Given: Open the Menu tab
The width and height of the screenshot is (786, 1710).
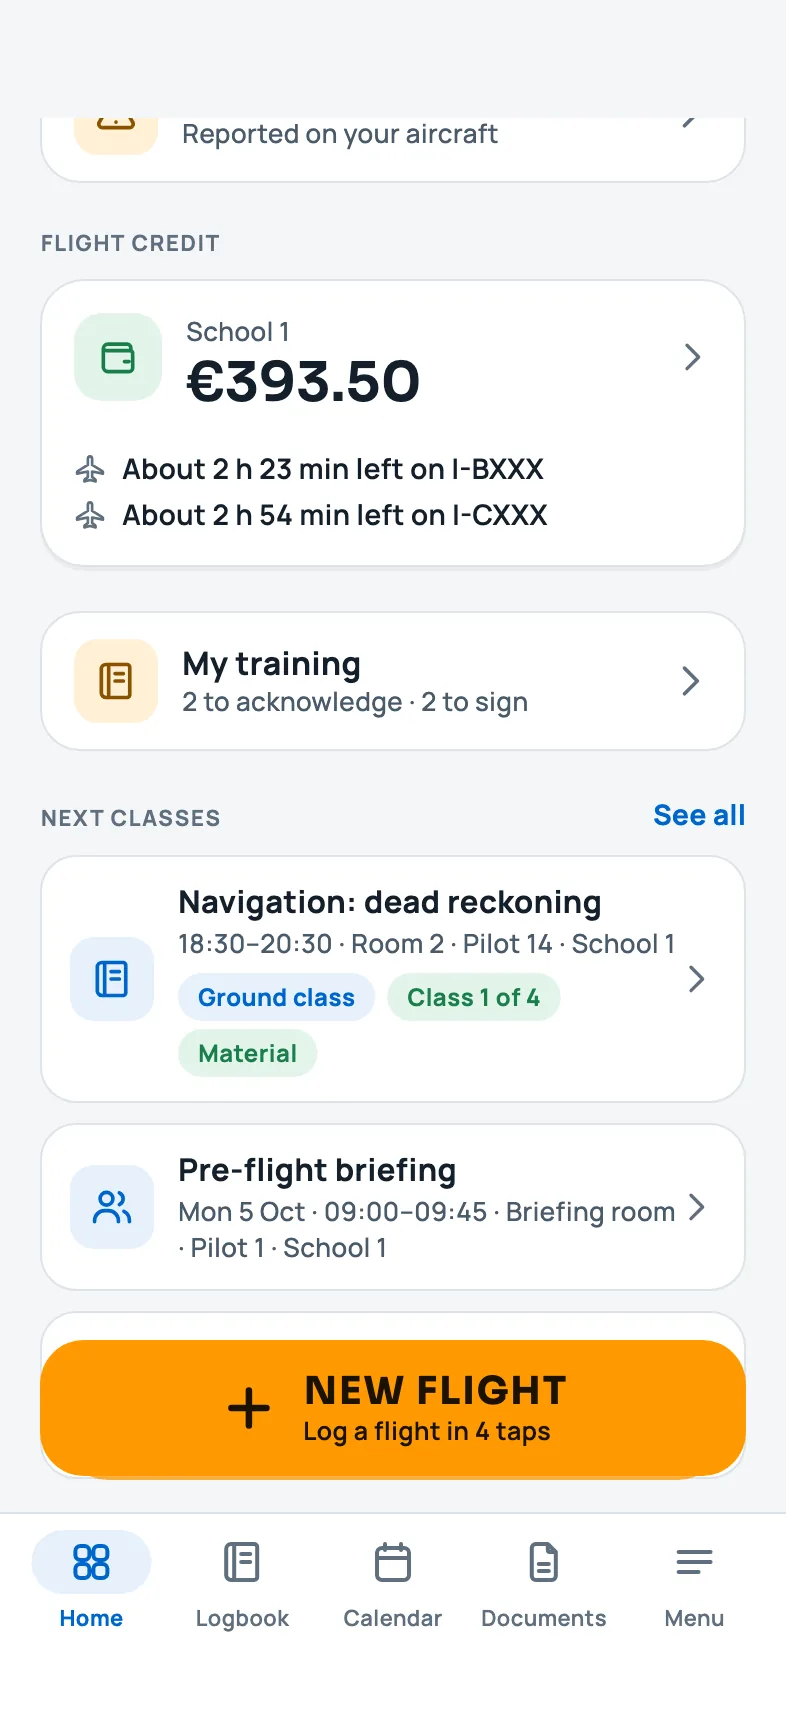Looking at the screenshot, I should (694, 1581).
